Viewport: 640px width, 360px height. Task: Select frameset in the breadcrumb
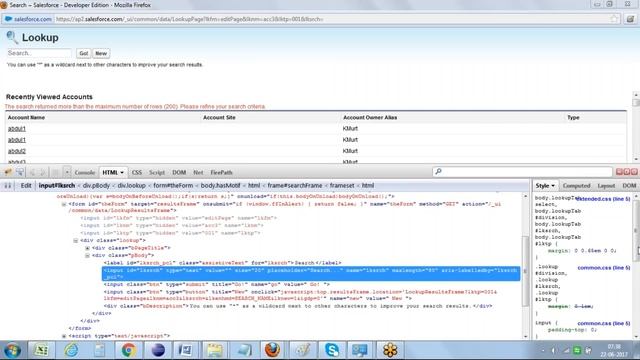pyautogui.click(x=342, y=186)
